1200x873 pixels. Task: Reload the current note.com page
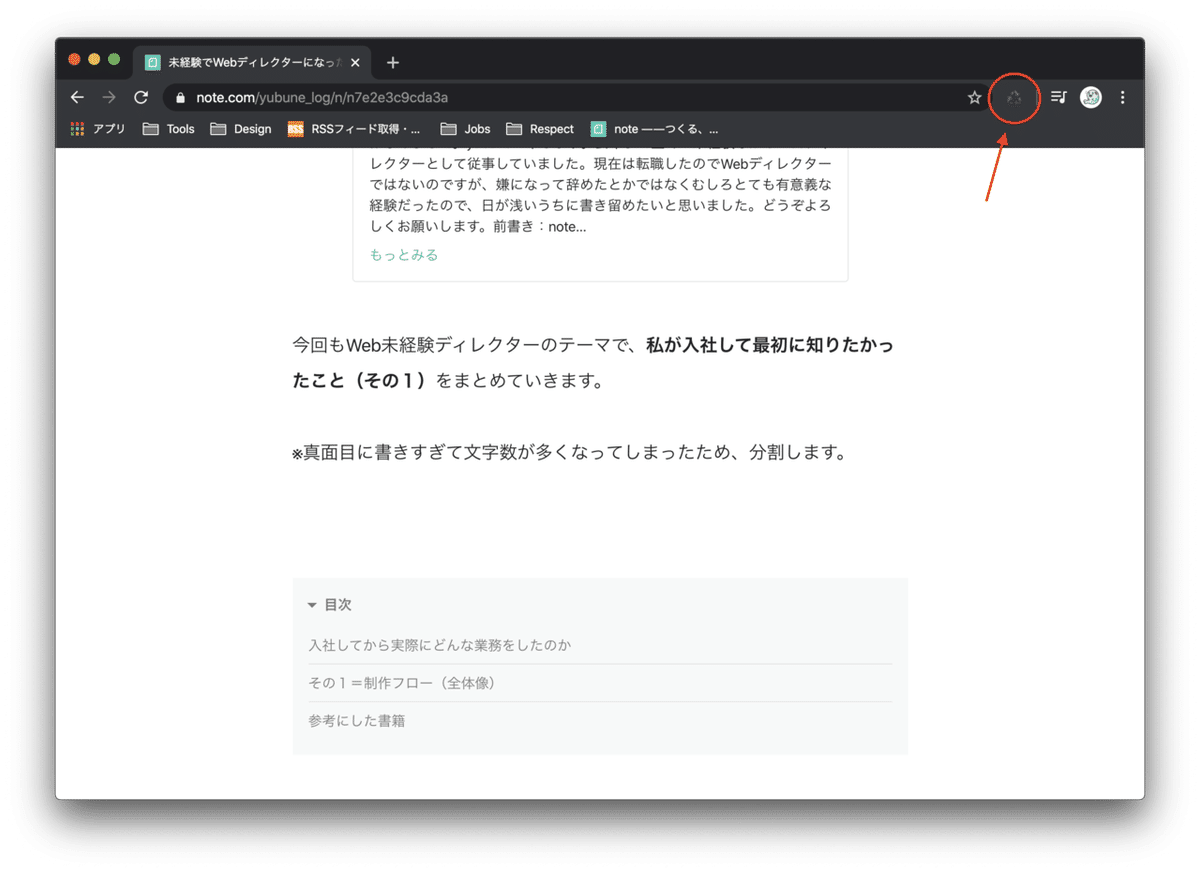pos(140,97)
